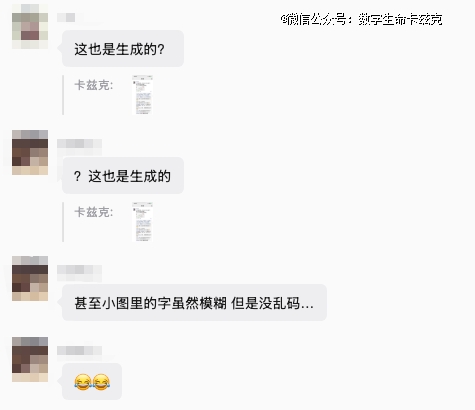This screenshot has height=410, width=475.
Task: Select the message bubble "这也是生成的?"
Action: 123,49
